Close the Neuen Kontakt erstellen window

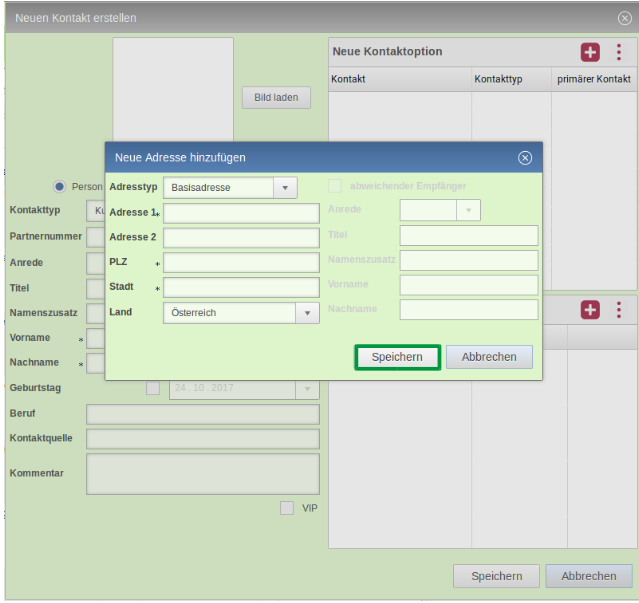coord(624,18)
